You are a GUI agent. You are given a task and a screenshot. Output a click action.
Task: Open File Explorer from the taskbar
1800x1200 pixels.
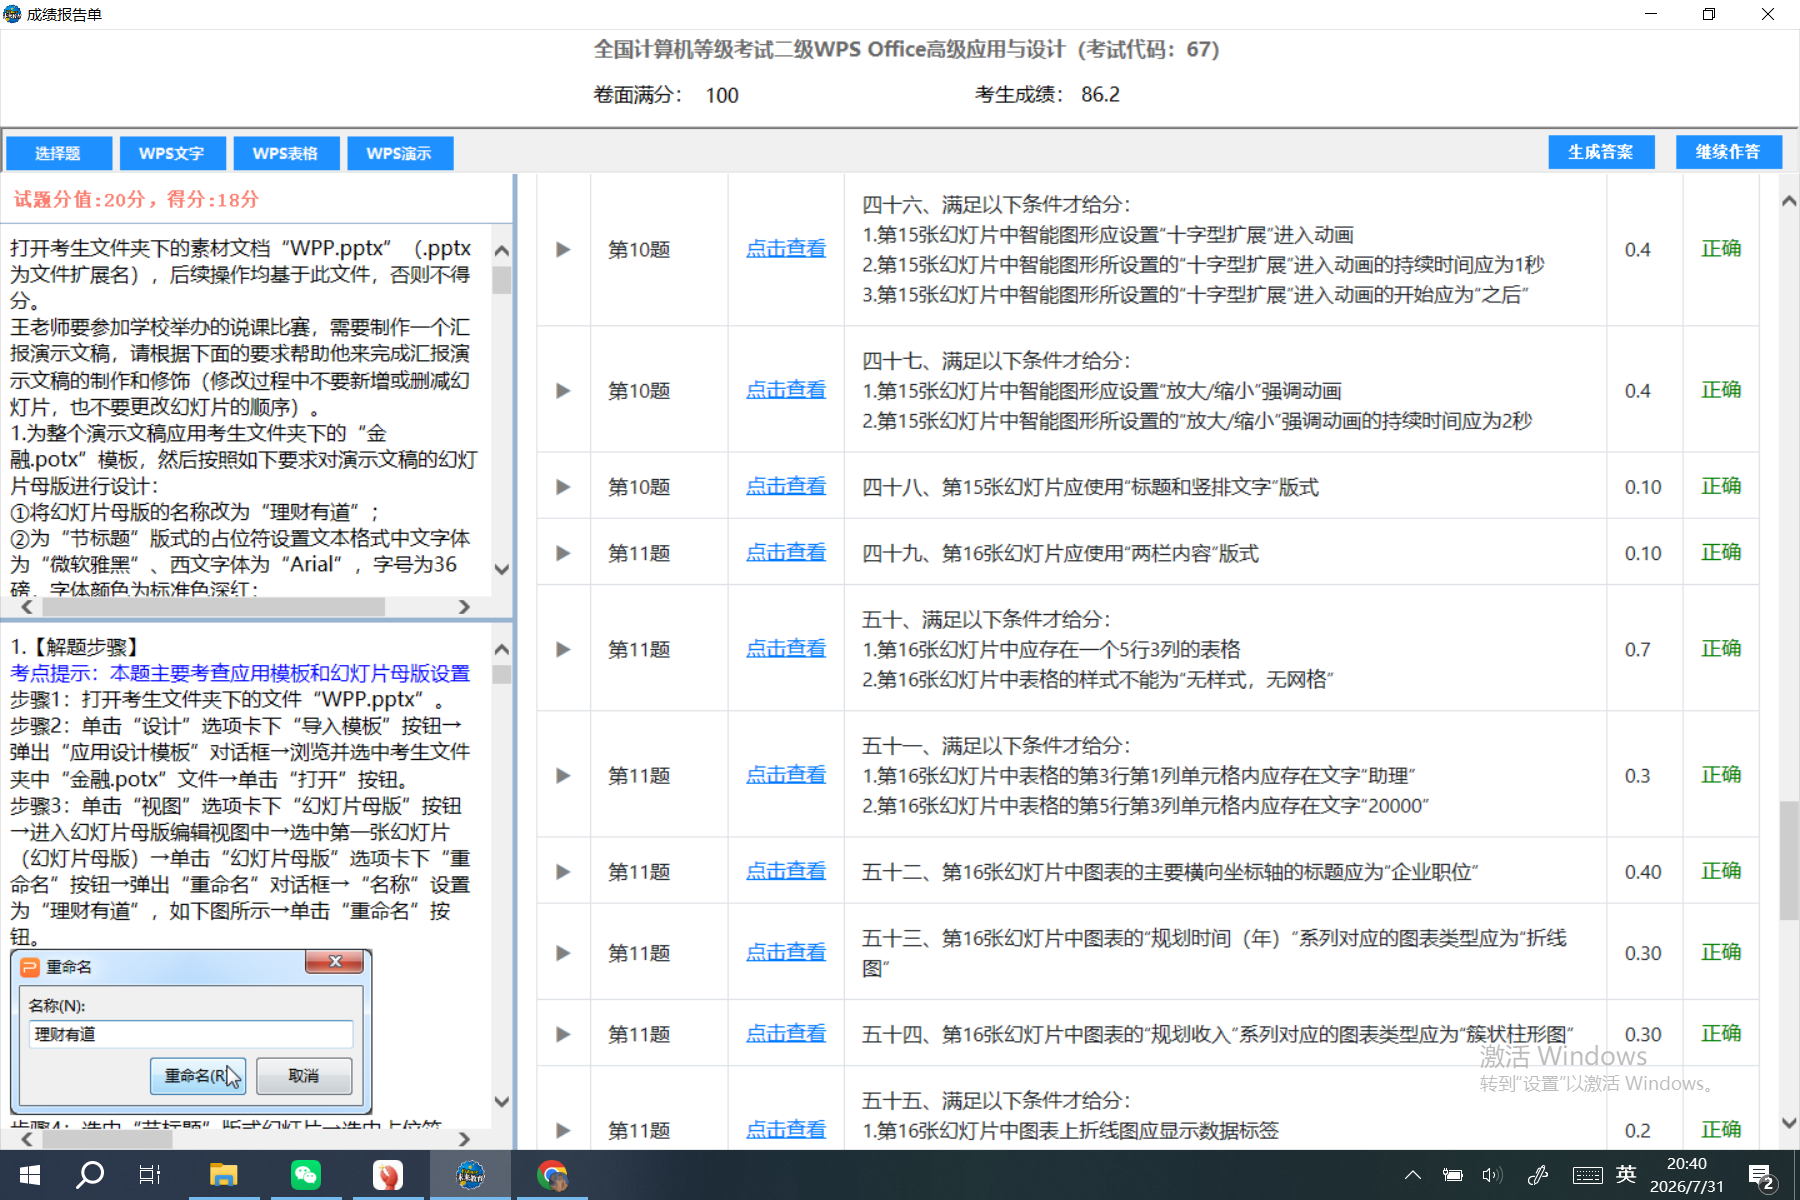223,1175
